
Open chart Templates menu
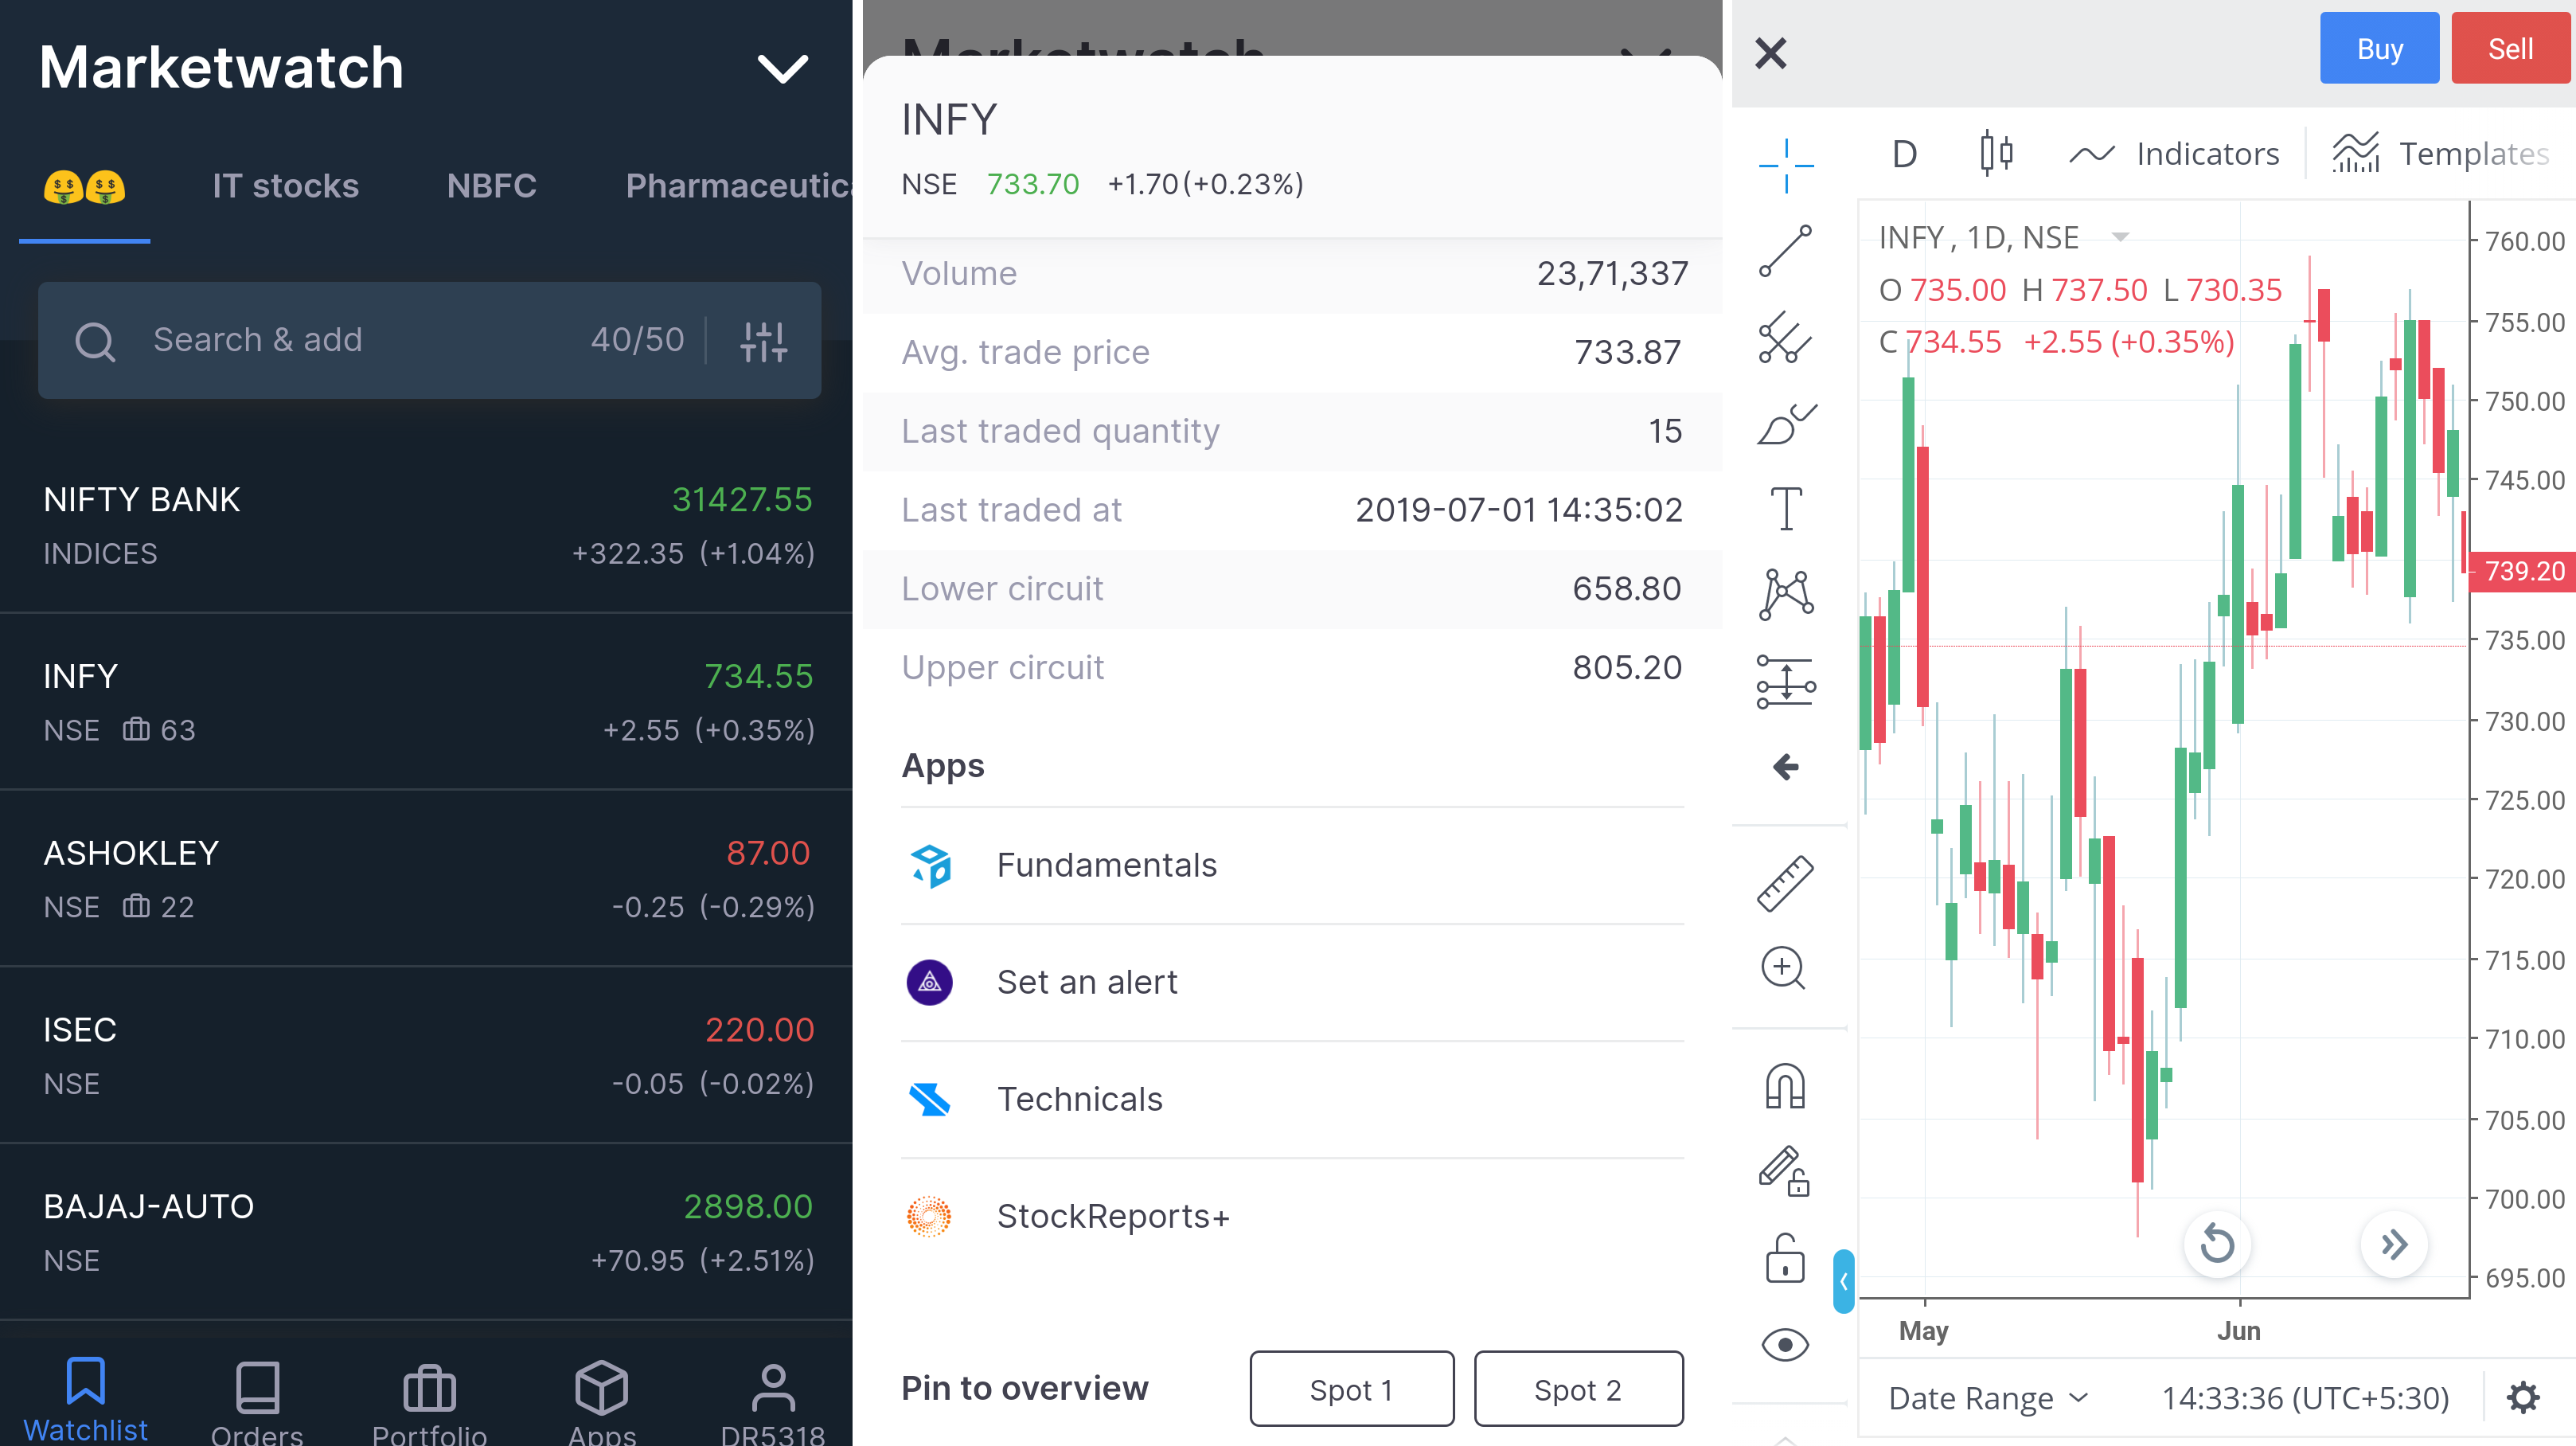2442,154
